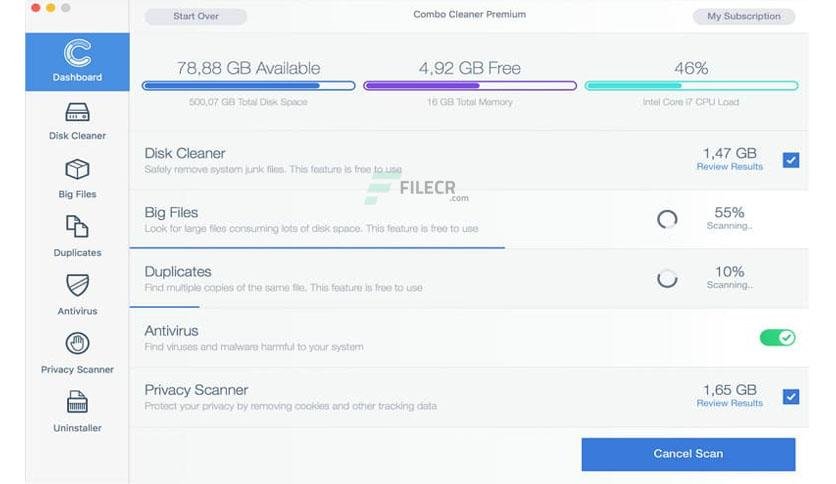Click the Antivirus row title

point(171,331)
